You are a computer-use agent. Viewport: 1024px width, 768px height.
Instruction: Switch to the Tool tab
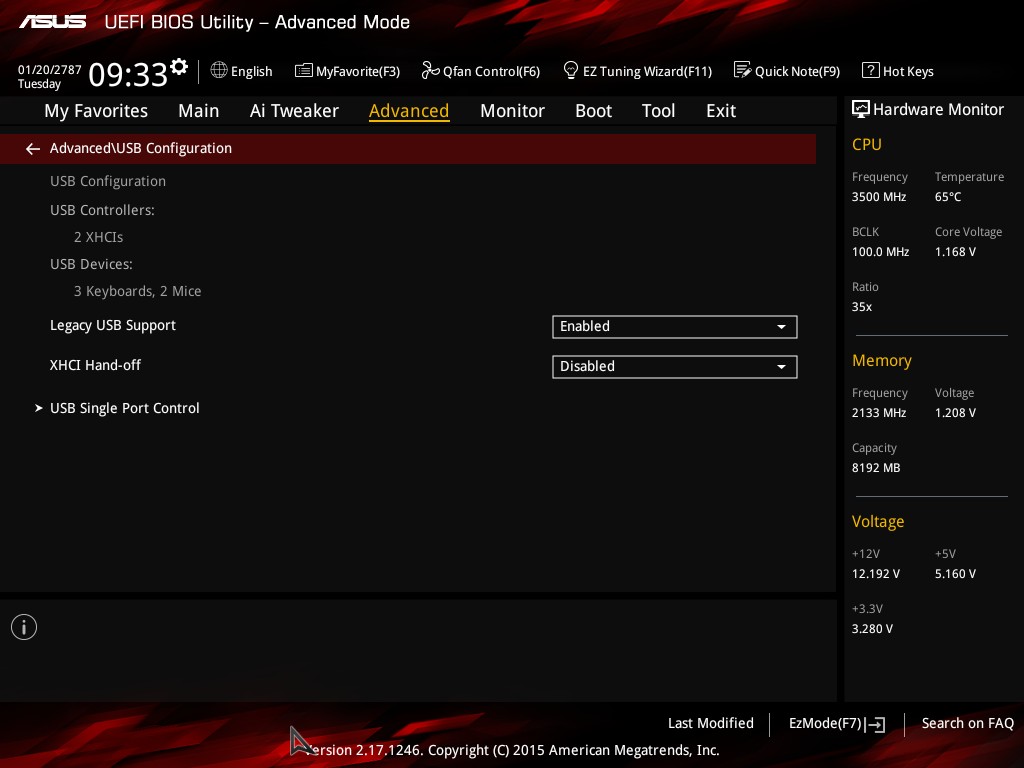(x=658, y=111)
